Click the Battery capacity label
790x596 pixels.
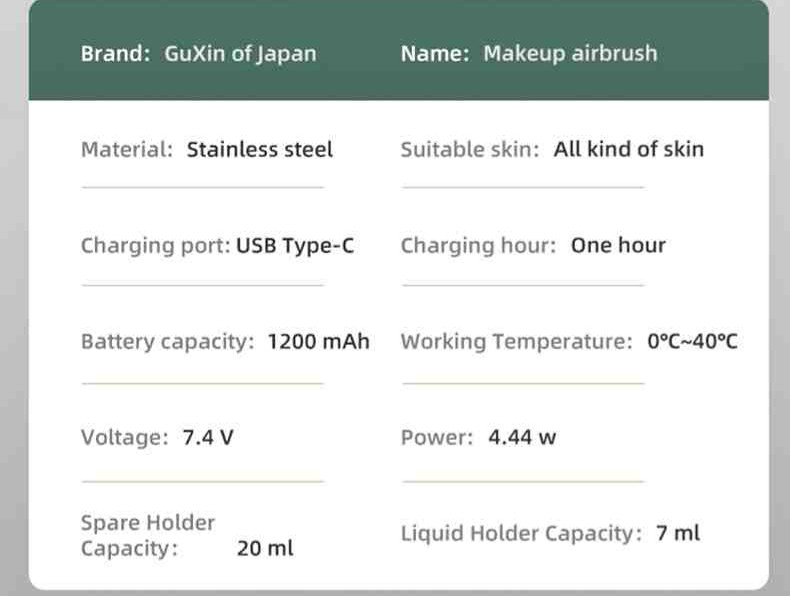168,342
